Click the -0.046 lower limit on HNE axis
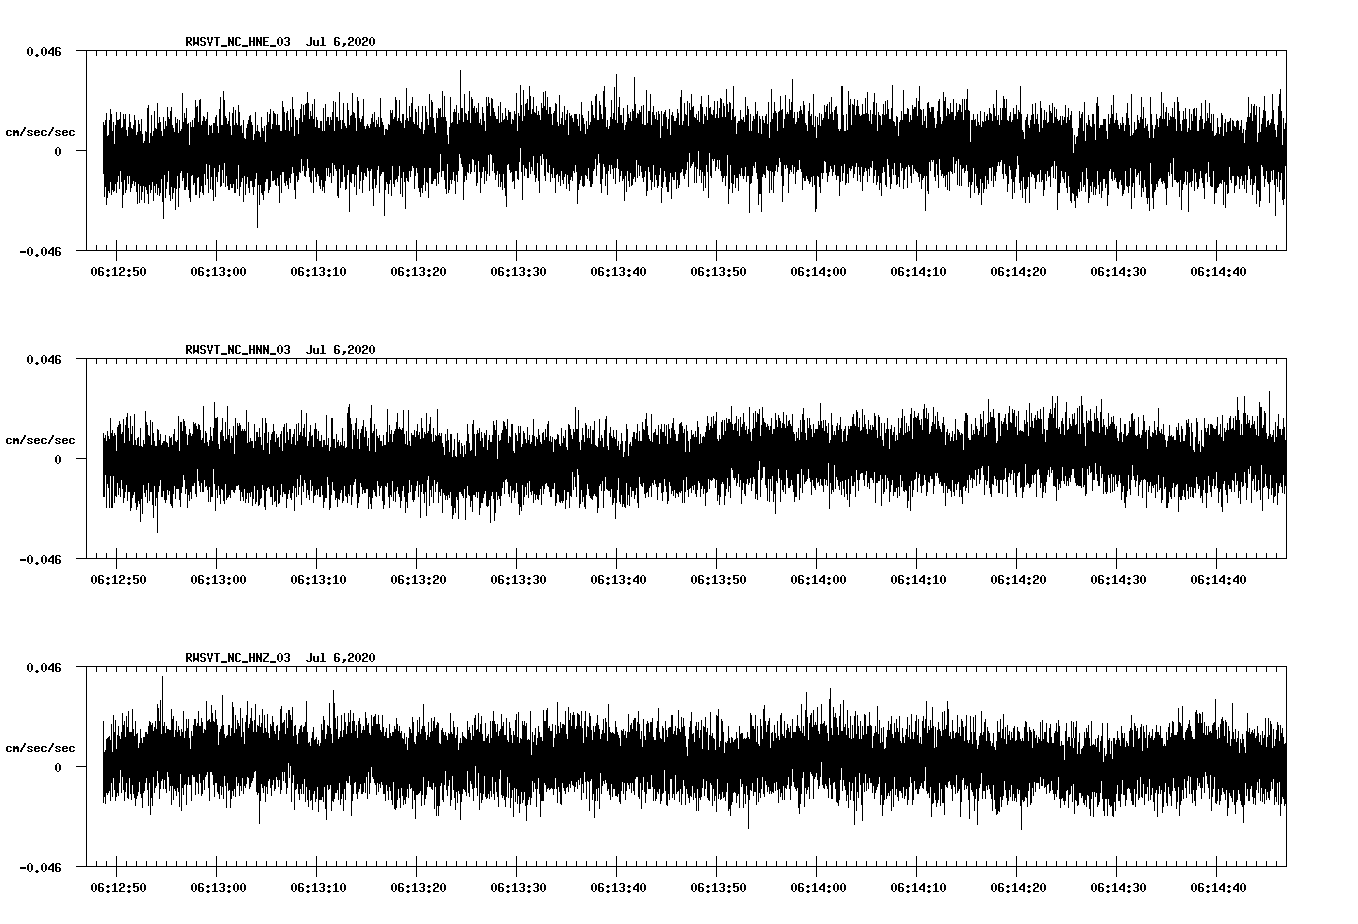Screen dimensions: 1358x924 pos(40,251)
